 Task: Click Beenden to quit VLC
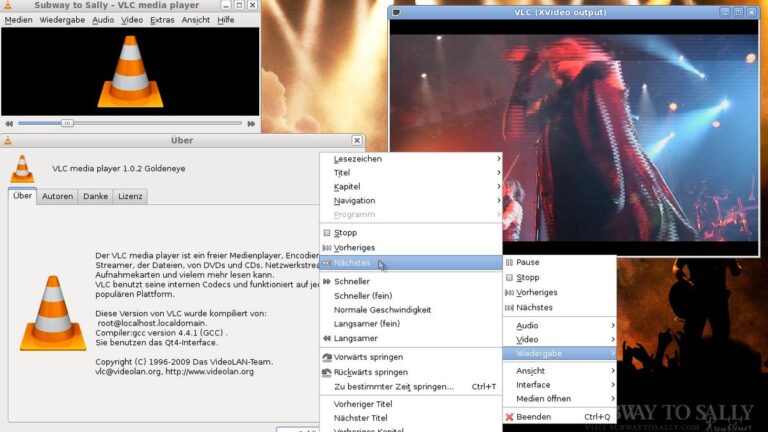(x=559, y=417)
